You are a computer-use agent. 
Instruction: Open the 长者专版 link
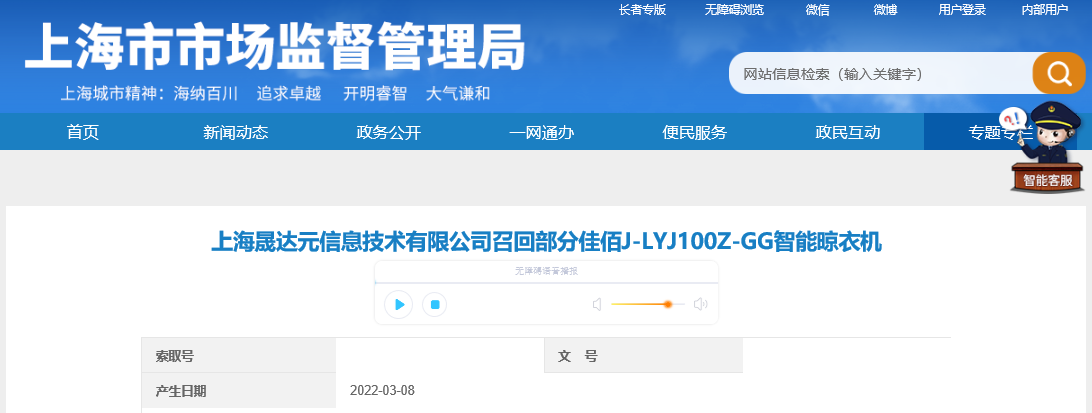pyautogui.click(x=642, y=10)
